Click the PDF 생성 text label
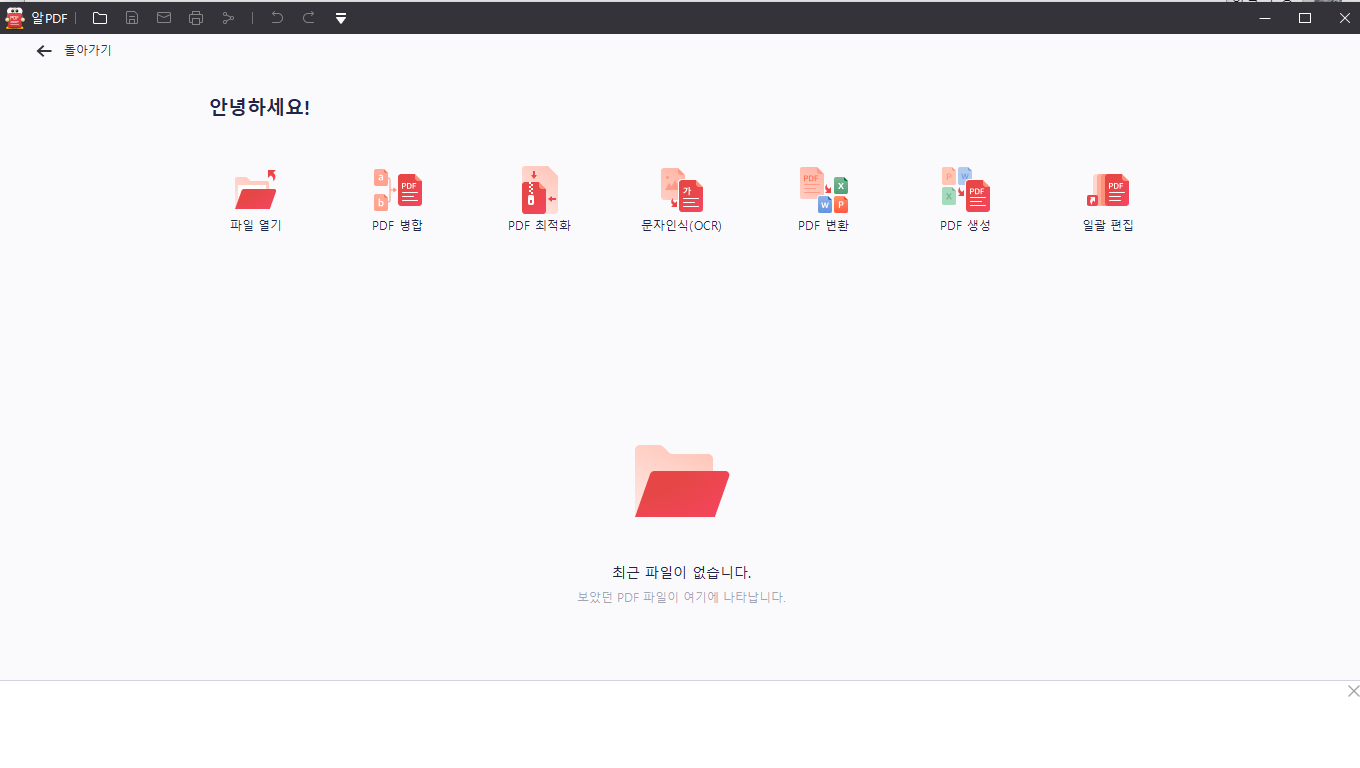This screenshot has height=768, width=1360. coord(966,226)
